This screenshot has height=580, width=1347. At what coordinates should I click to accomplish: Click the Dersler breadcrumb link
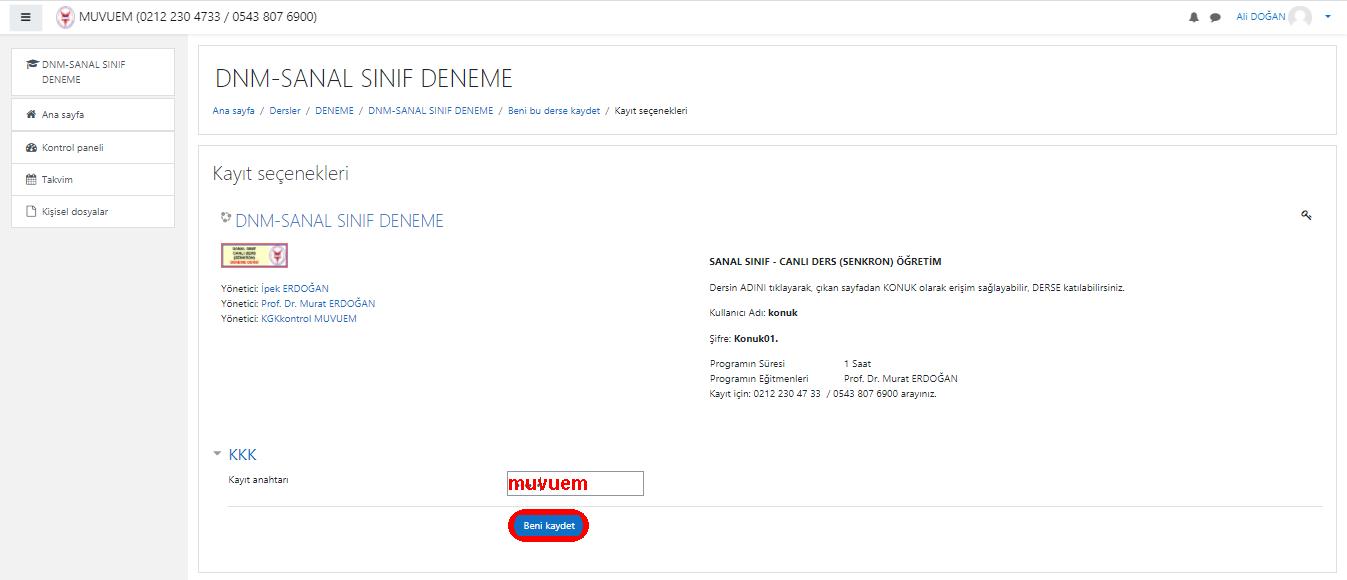point(285,111)
